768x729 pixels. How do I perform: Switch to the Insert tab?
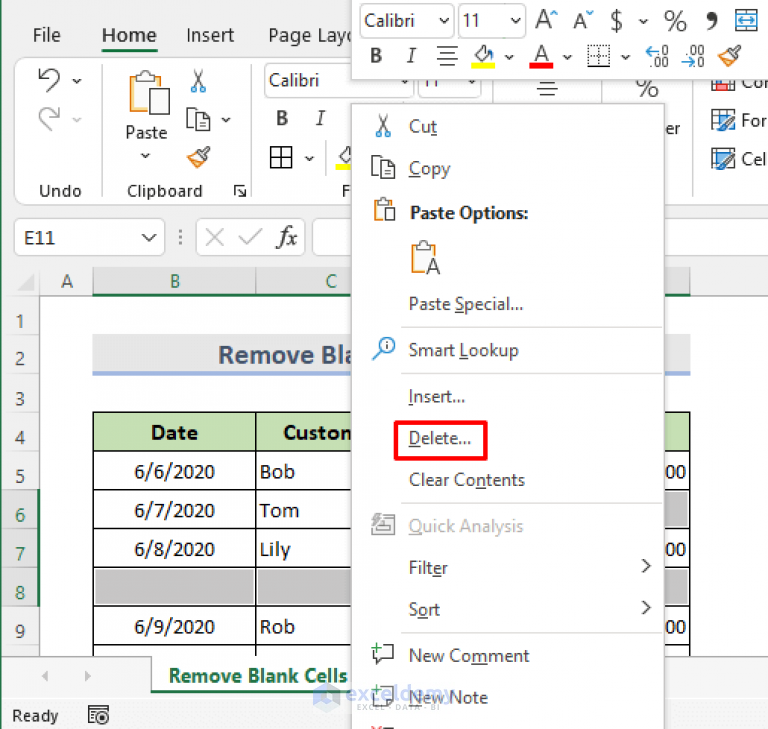tap(210, 35)
